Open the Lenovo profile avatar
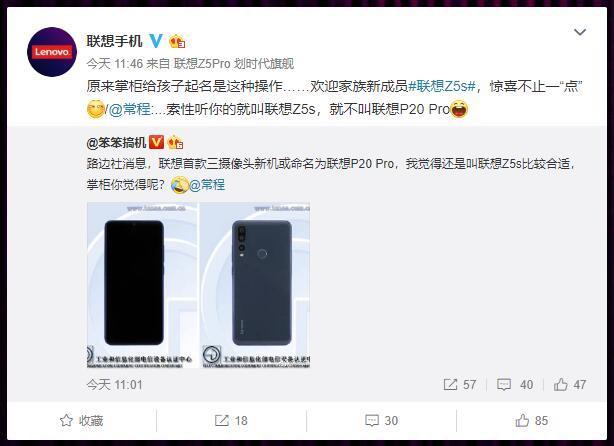The height and width of the screenshot is (446, 614). pyautogui.click(x=52, y=52)
